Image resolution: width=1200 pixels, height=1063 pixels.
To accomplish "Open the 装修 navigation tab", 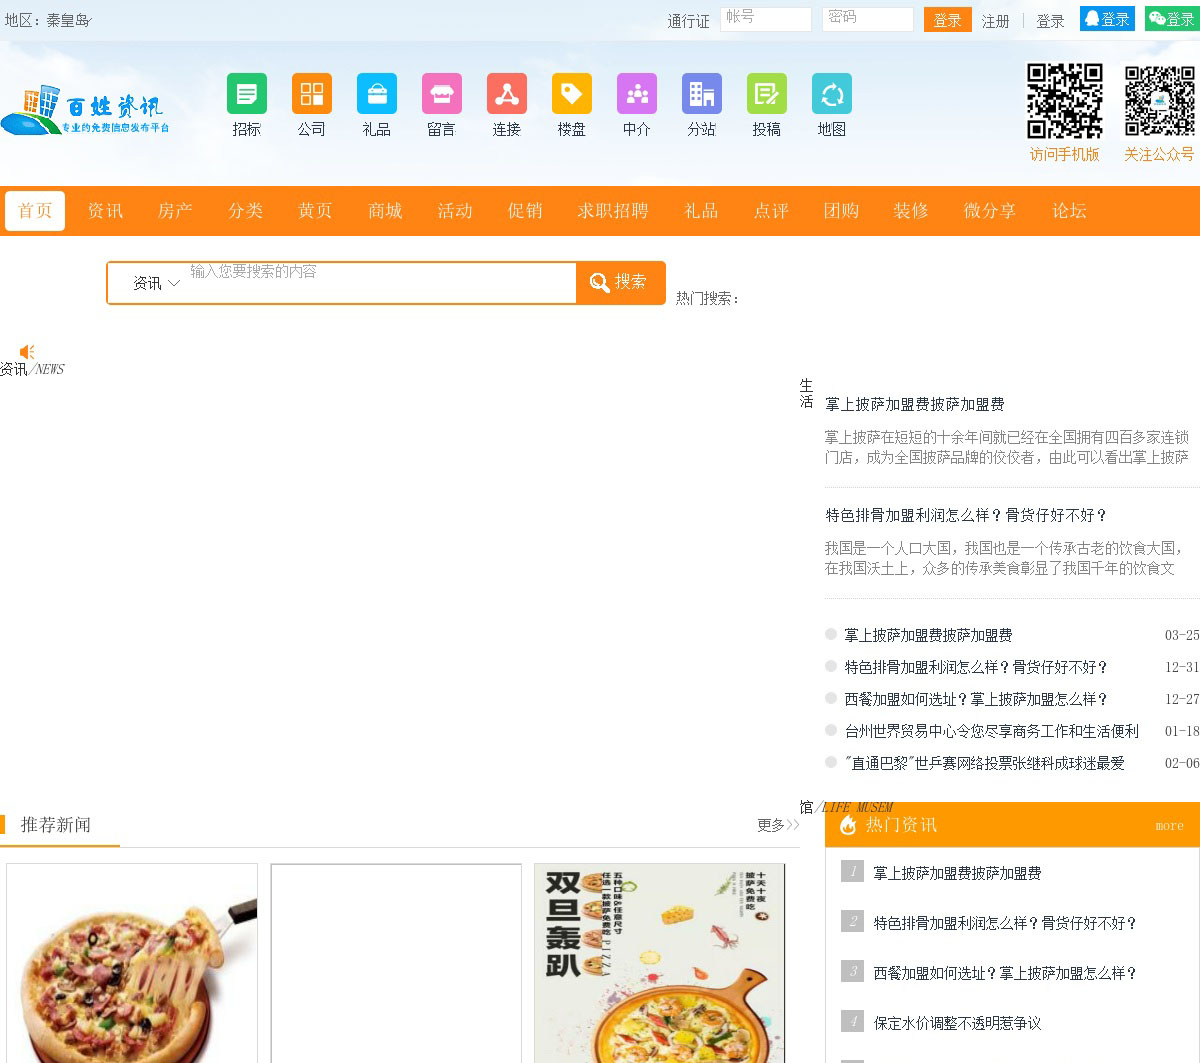I will click(x=911, y=211).
